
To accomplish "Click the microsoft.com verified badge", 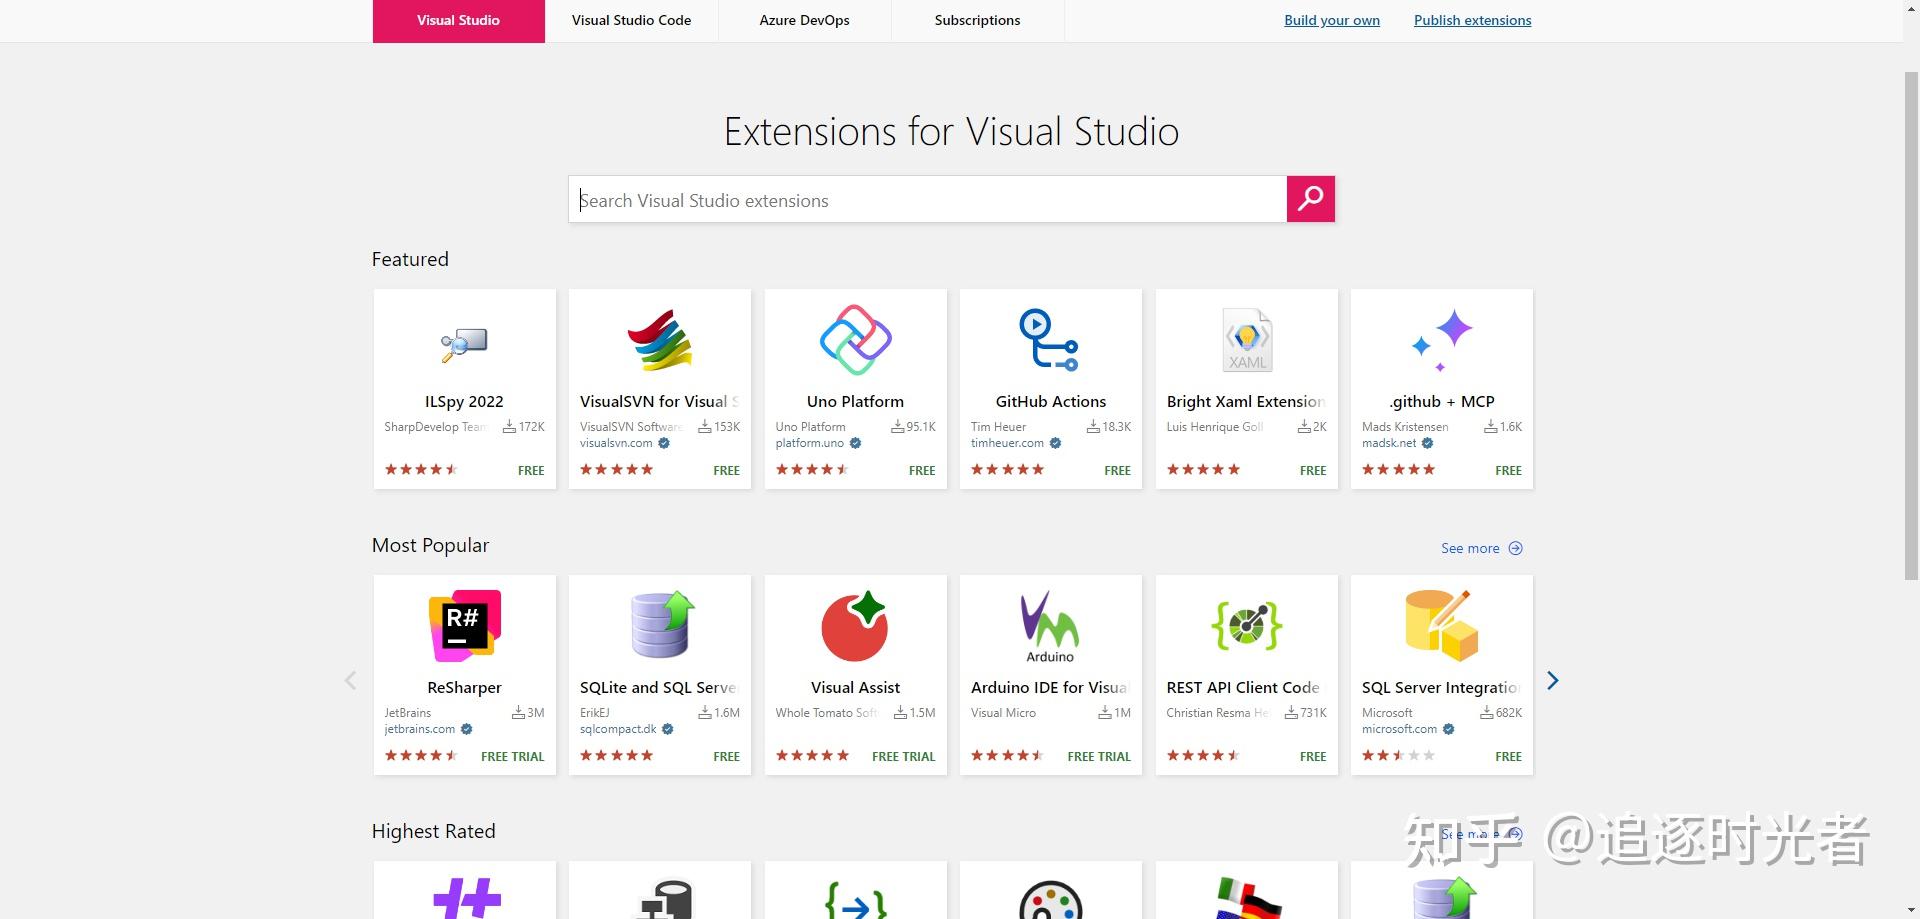I will click(1448, 729).
